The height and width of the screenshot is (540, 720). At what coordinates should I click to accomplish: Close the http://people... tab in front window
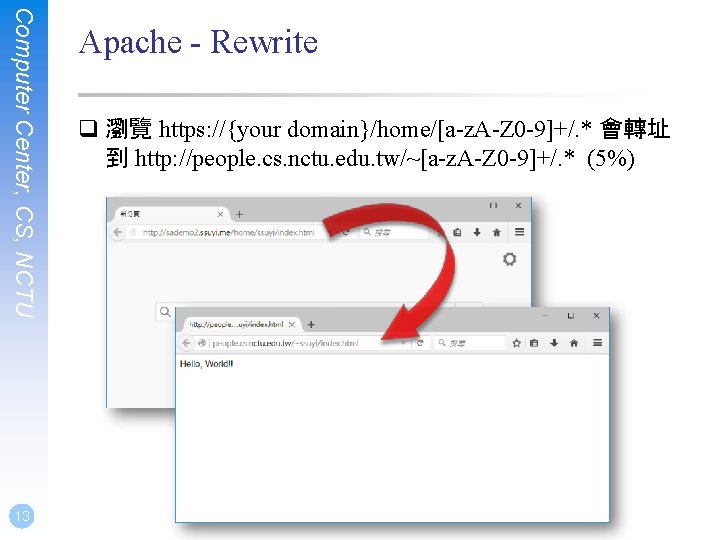click(292, 325)
